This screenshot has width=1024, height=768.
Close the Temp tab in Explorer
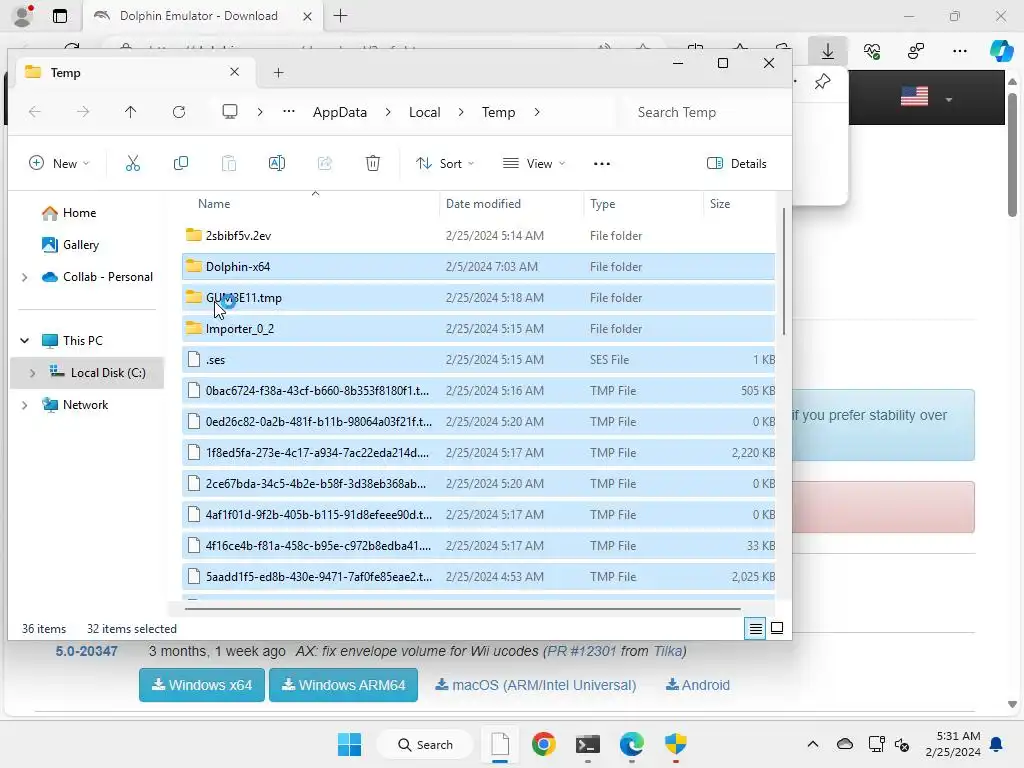[234, 72]
